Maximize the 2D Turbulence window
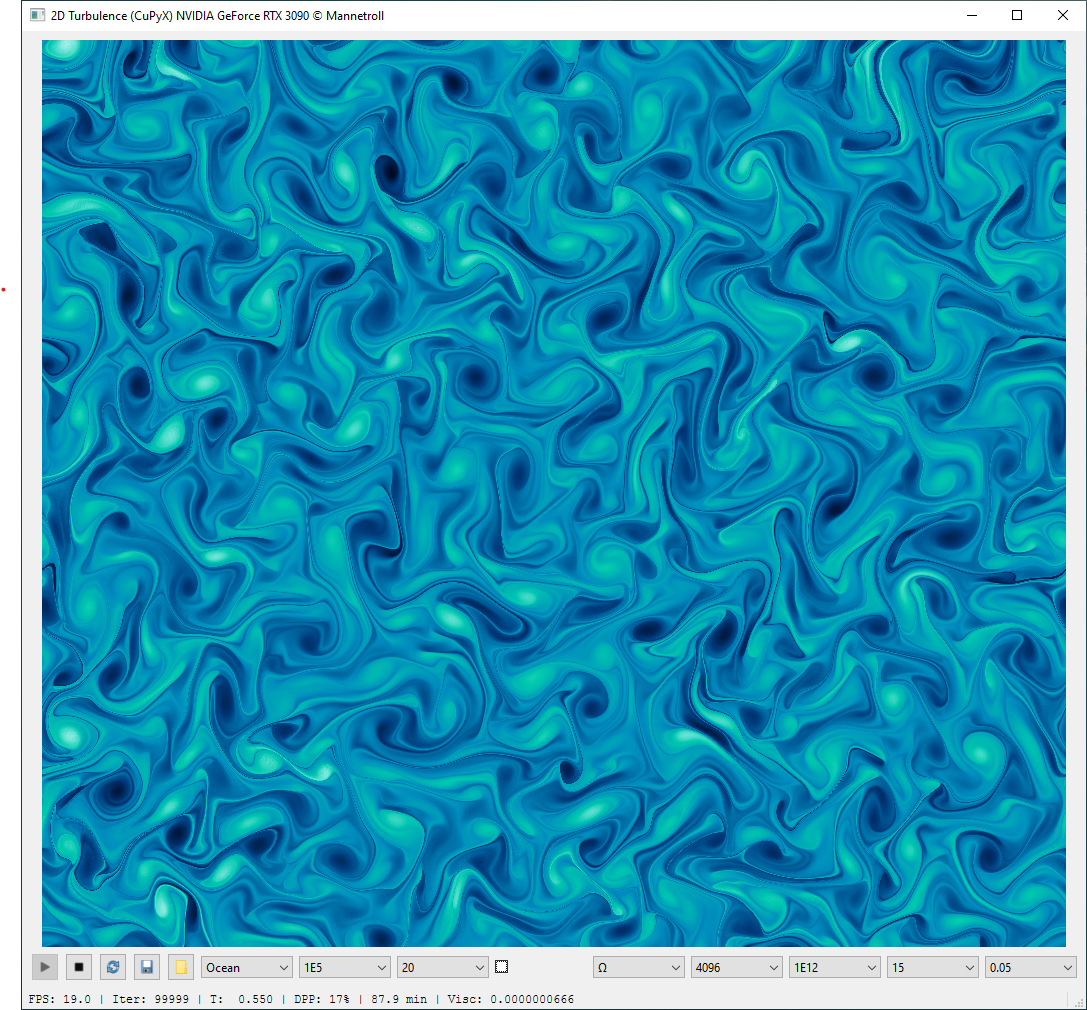This screenshot has width=1087, height=1010. click(1017, 15)
